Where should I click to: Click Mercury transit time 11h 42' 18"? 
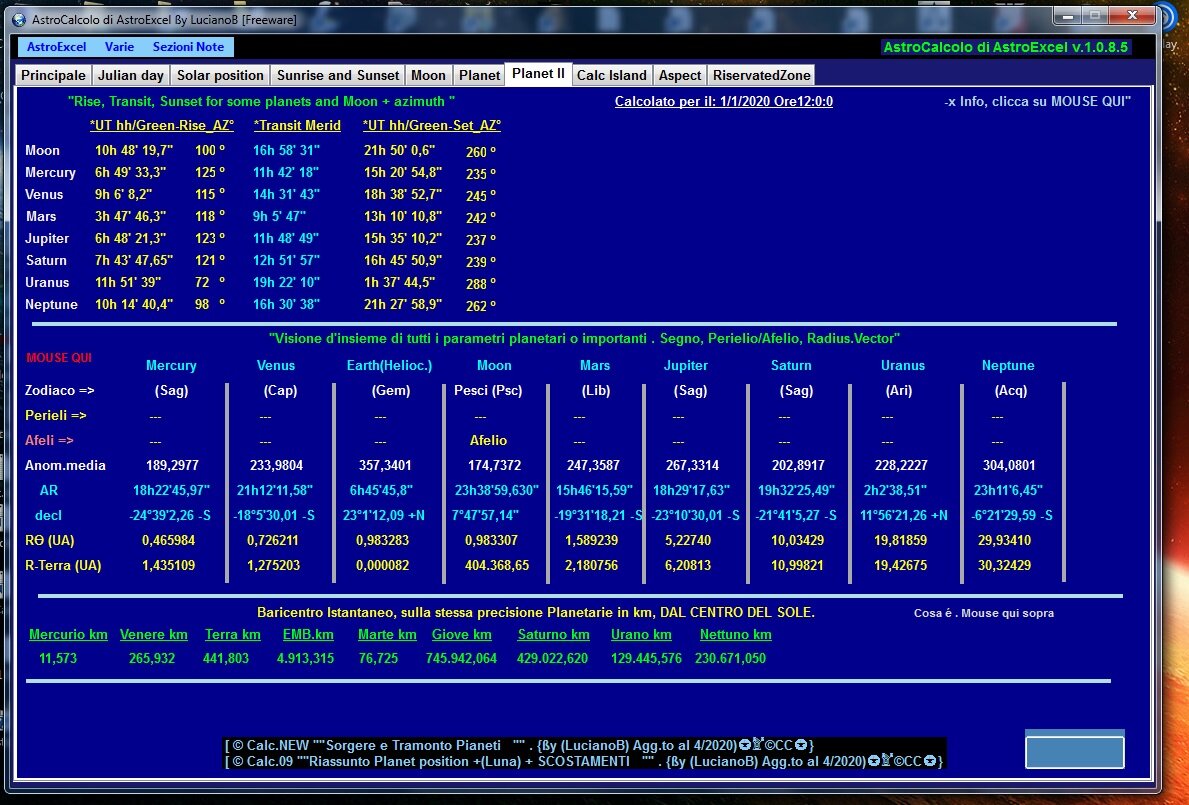tap(286, 172)
